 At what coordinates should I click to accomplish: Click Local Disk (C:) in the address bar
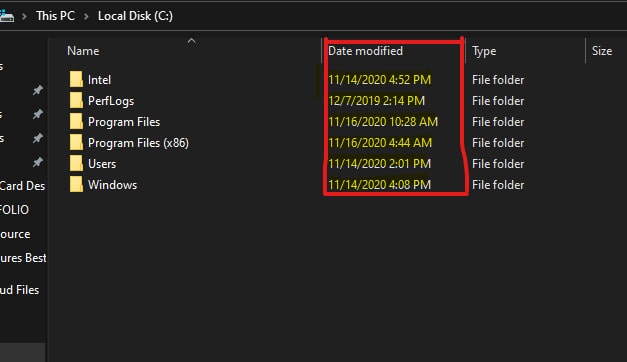[x=135, y=16]
